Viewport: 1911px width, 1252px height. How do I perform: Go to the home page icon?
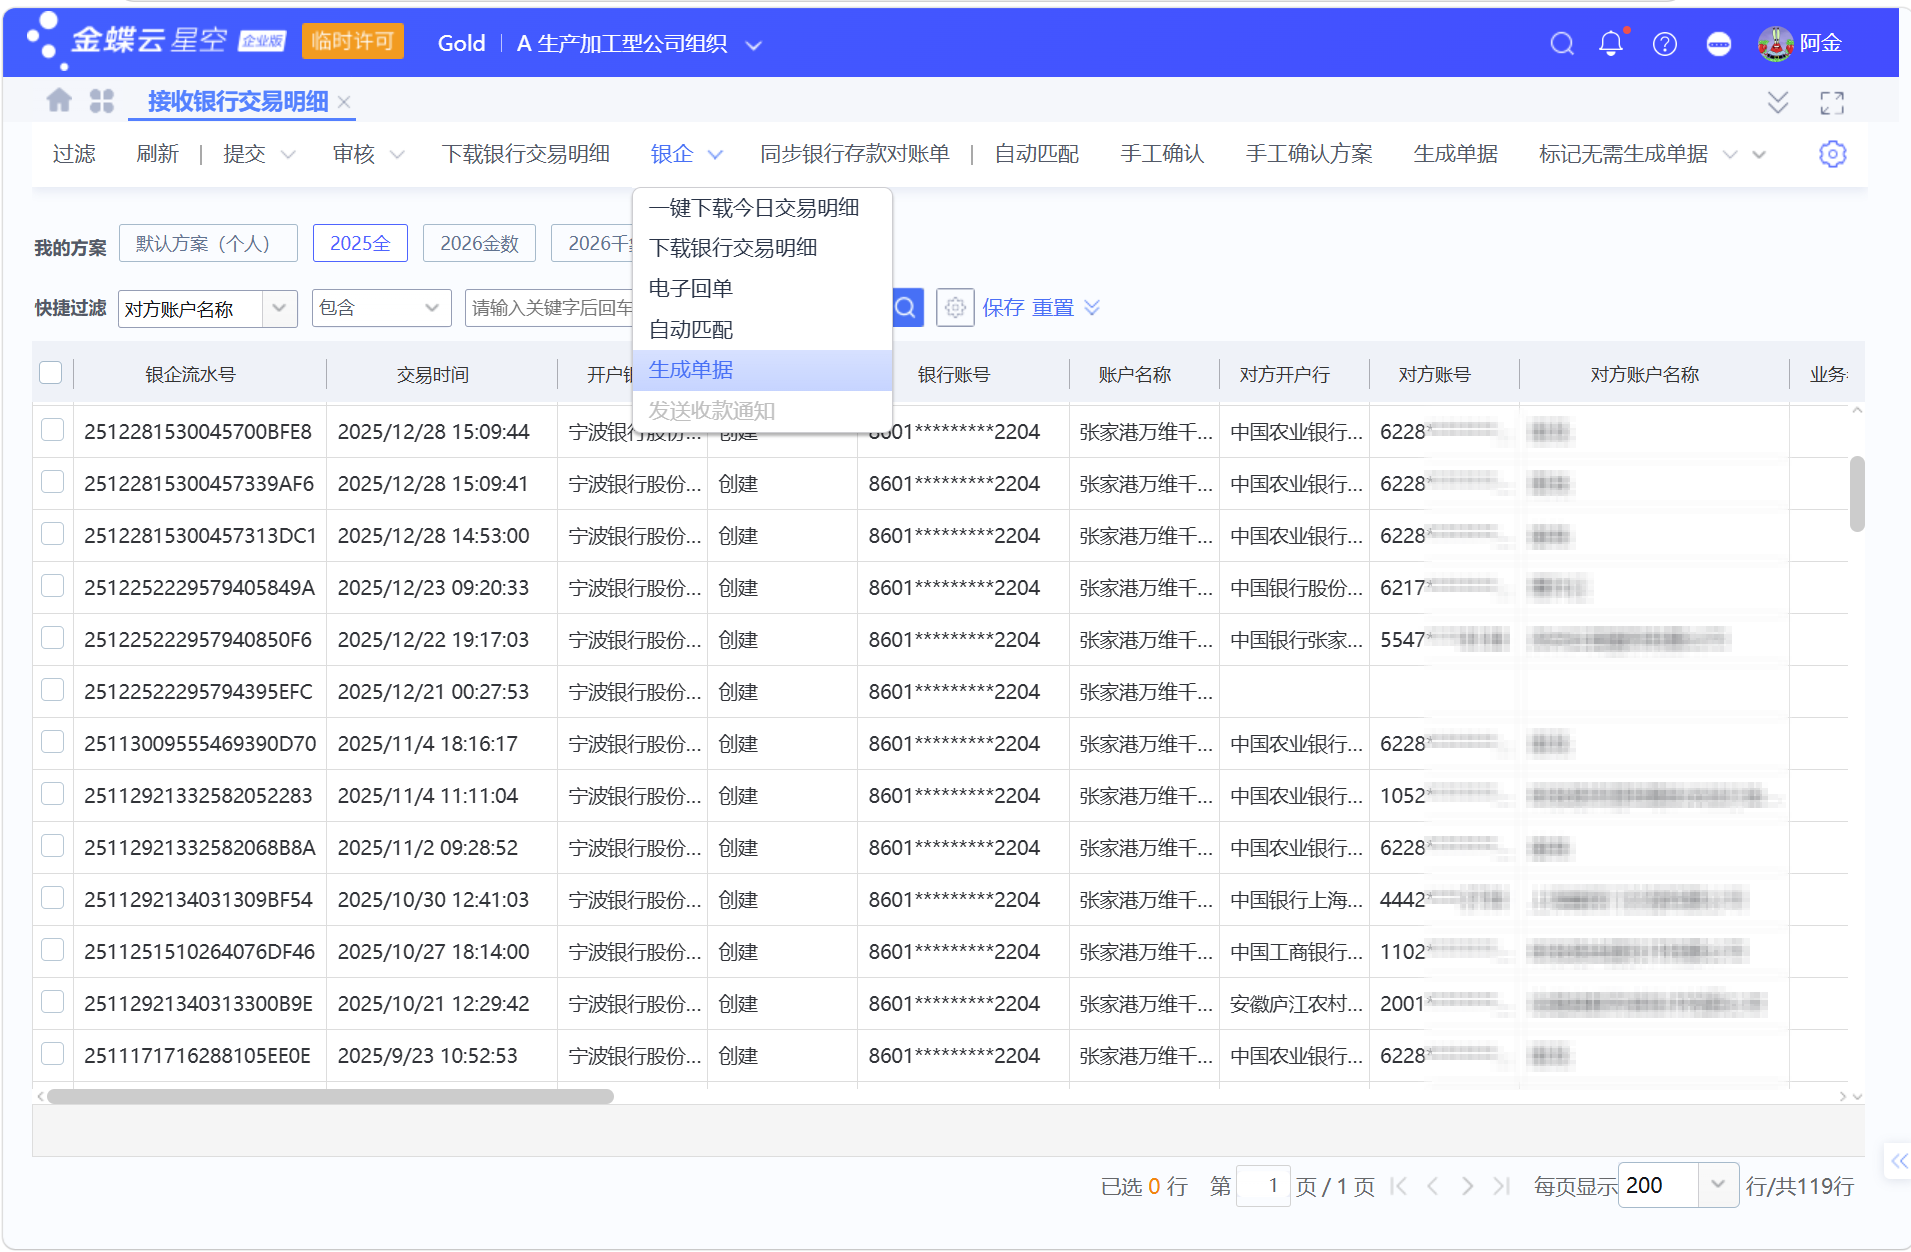(59, 101)
